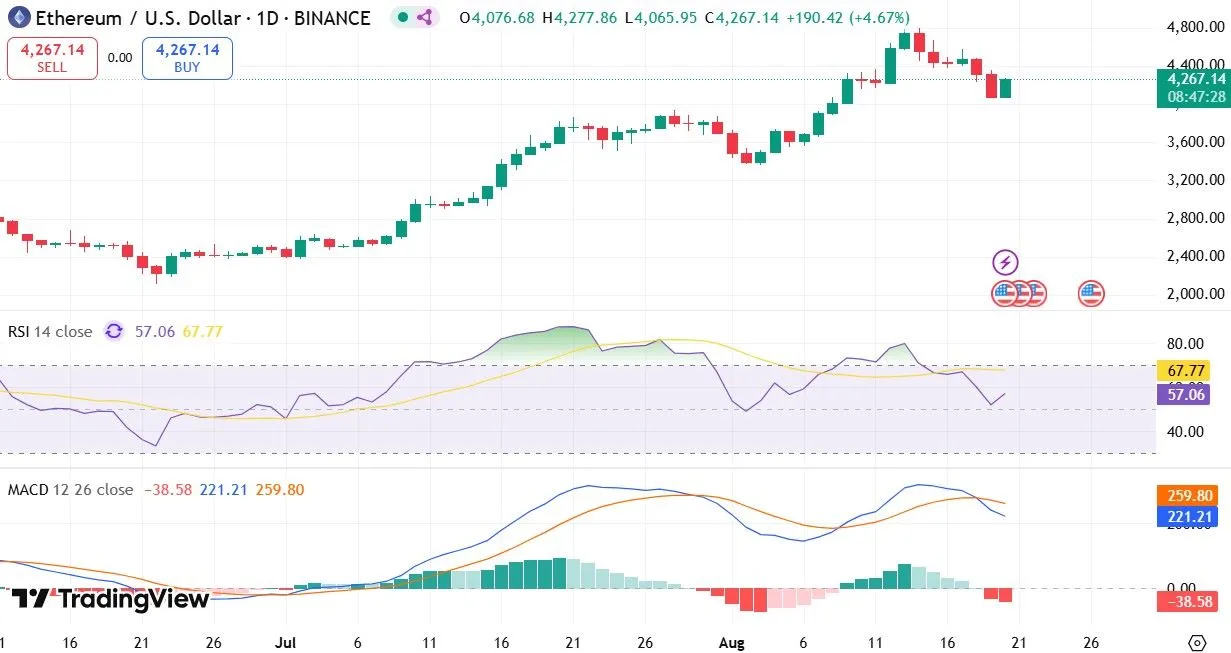
Task: Click the RSI 14 close indicator title
Action: [48, 331]
